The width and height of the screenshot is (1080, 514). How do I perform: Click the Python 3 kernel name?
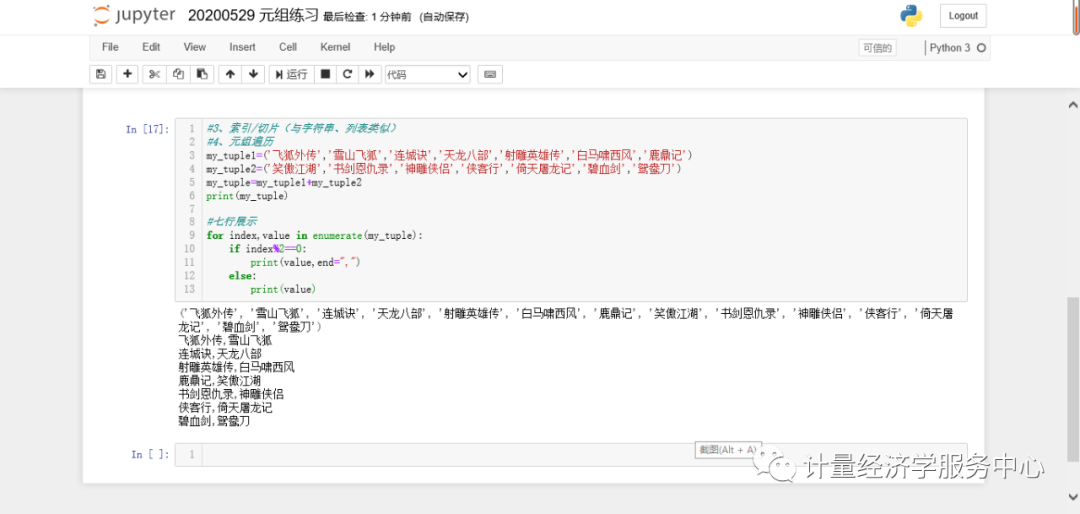pyautogui.click(x=950, y=48)
